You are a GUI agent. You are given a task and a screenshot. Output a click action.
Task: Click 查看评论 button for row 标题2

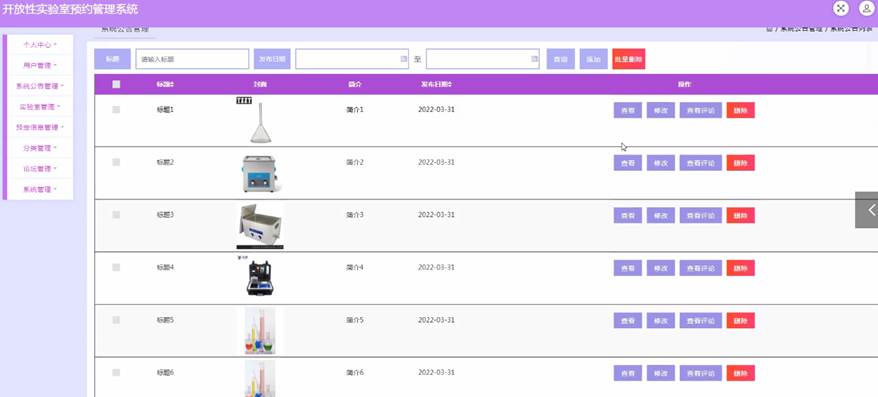pos(701,163)
